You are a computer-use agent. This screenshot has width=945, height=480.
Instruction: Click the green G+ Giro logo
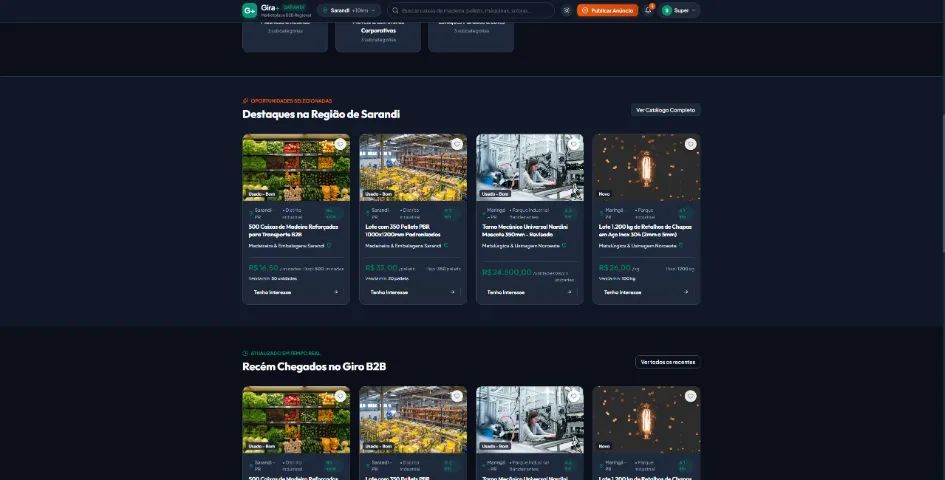pos(250,10)
